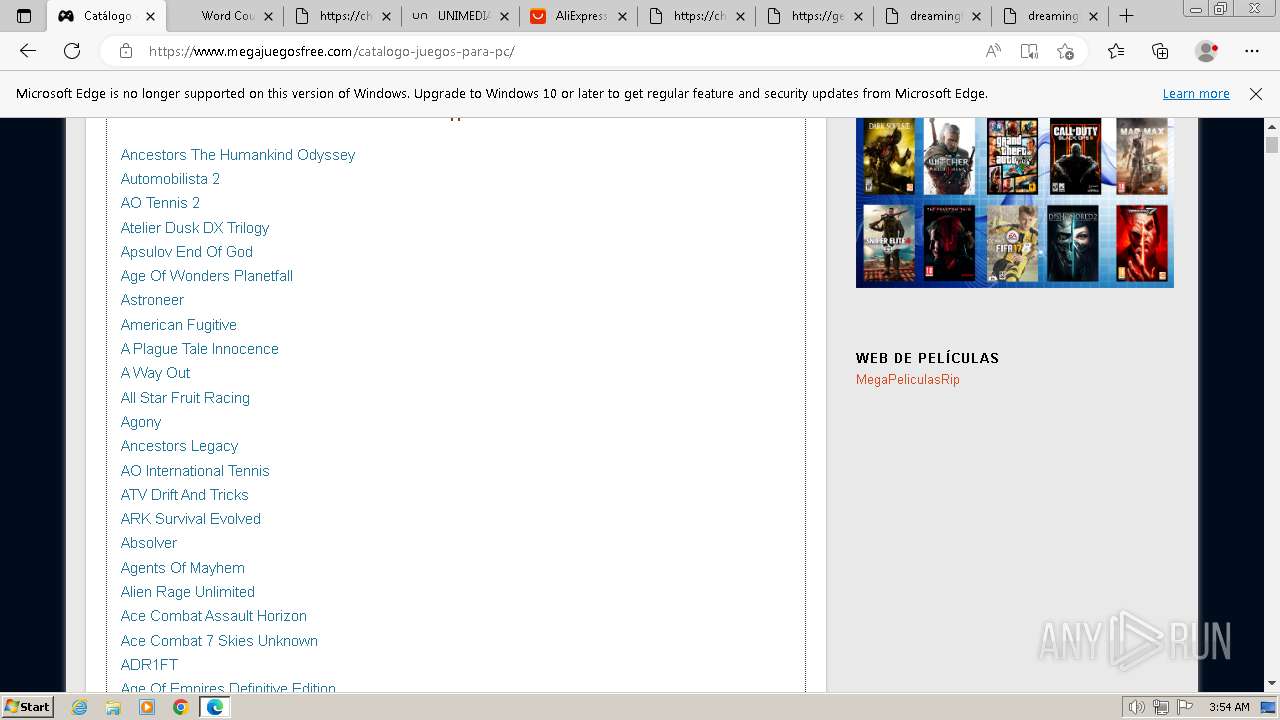Open Age Of Wonders Planetfall link

click(207, 276)
